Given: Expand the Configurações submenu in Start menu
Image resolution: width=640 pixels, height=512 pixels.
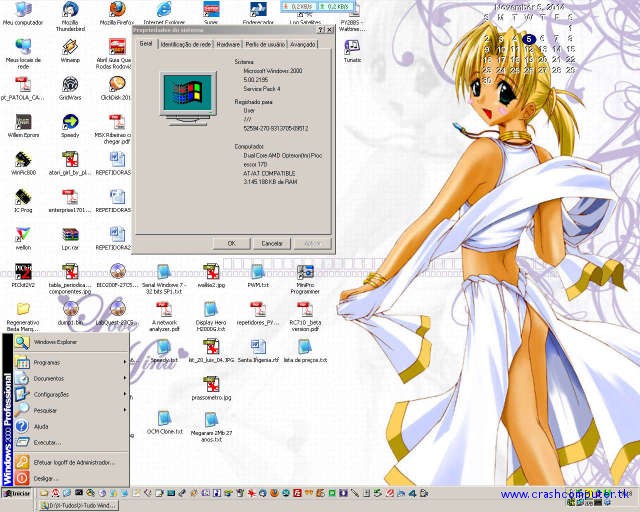Looking at the screenshot, I should click(71, 394).
